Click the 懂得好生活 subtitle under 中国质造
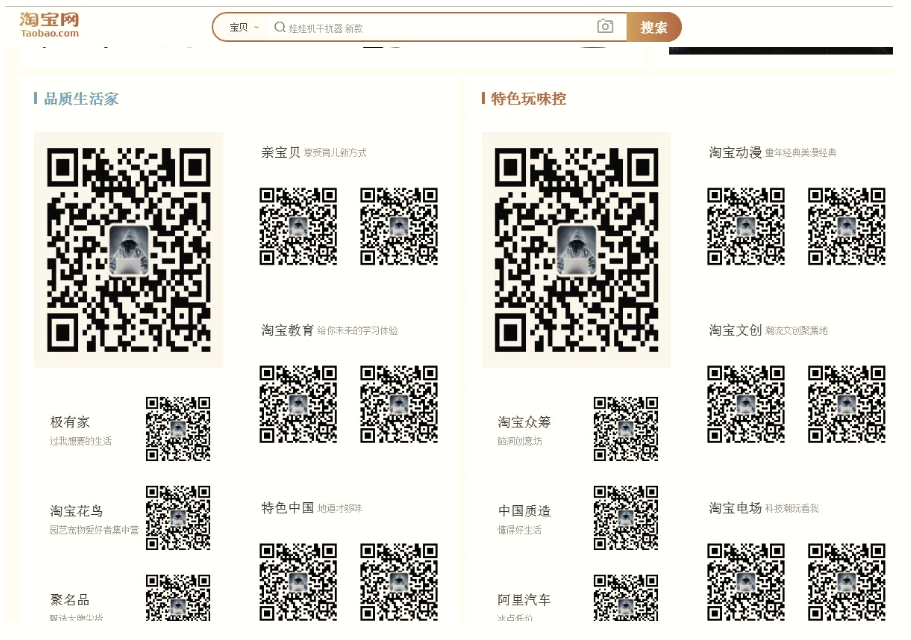This screenshot has height=640, width=911. tap(520, 530)
